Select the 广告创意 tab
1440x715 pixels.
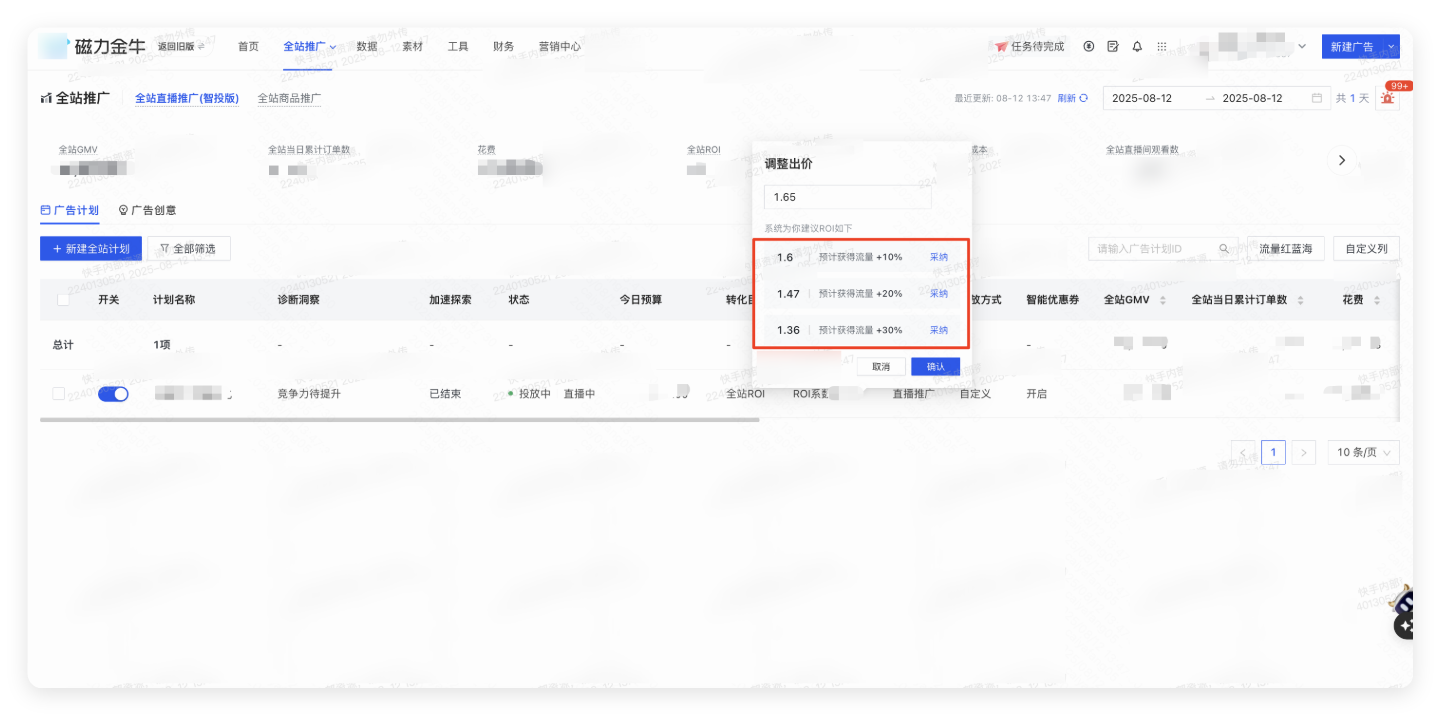point(147,210)
